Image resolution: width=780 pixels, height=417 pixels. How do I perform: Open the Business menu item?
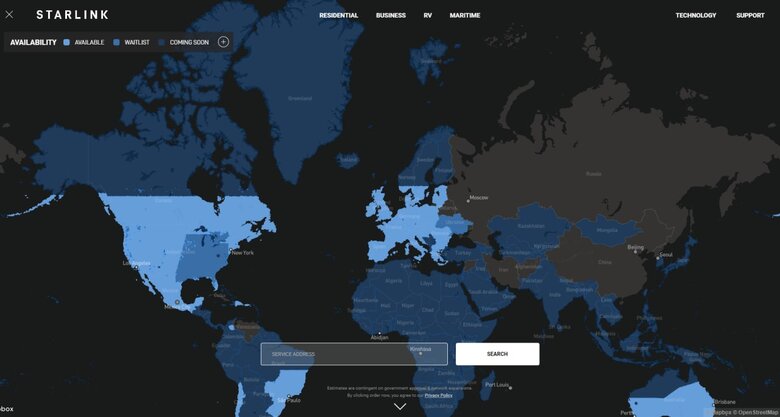(x=391, y=16)
